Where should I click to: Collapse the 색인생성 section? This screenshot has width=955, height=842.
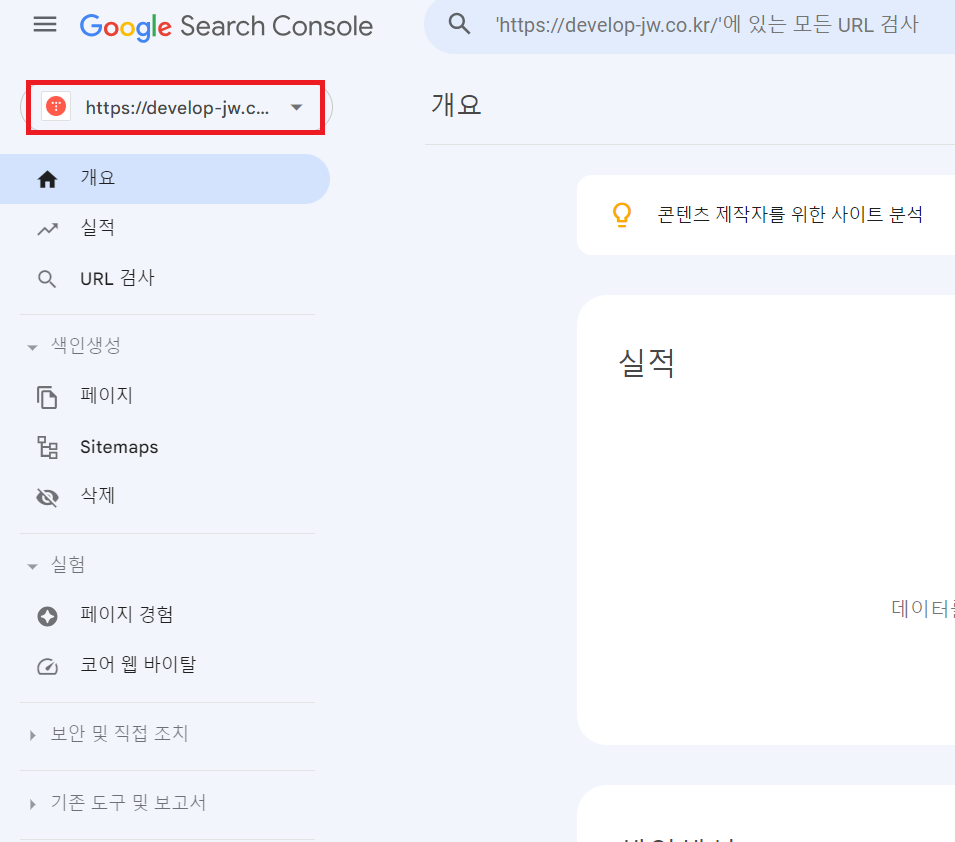click(x=32, y=347)
